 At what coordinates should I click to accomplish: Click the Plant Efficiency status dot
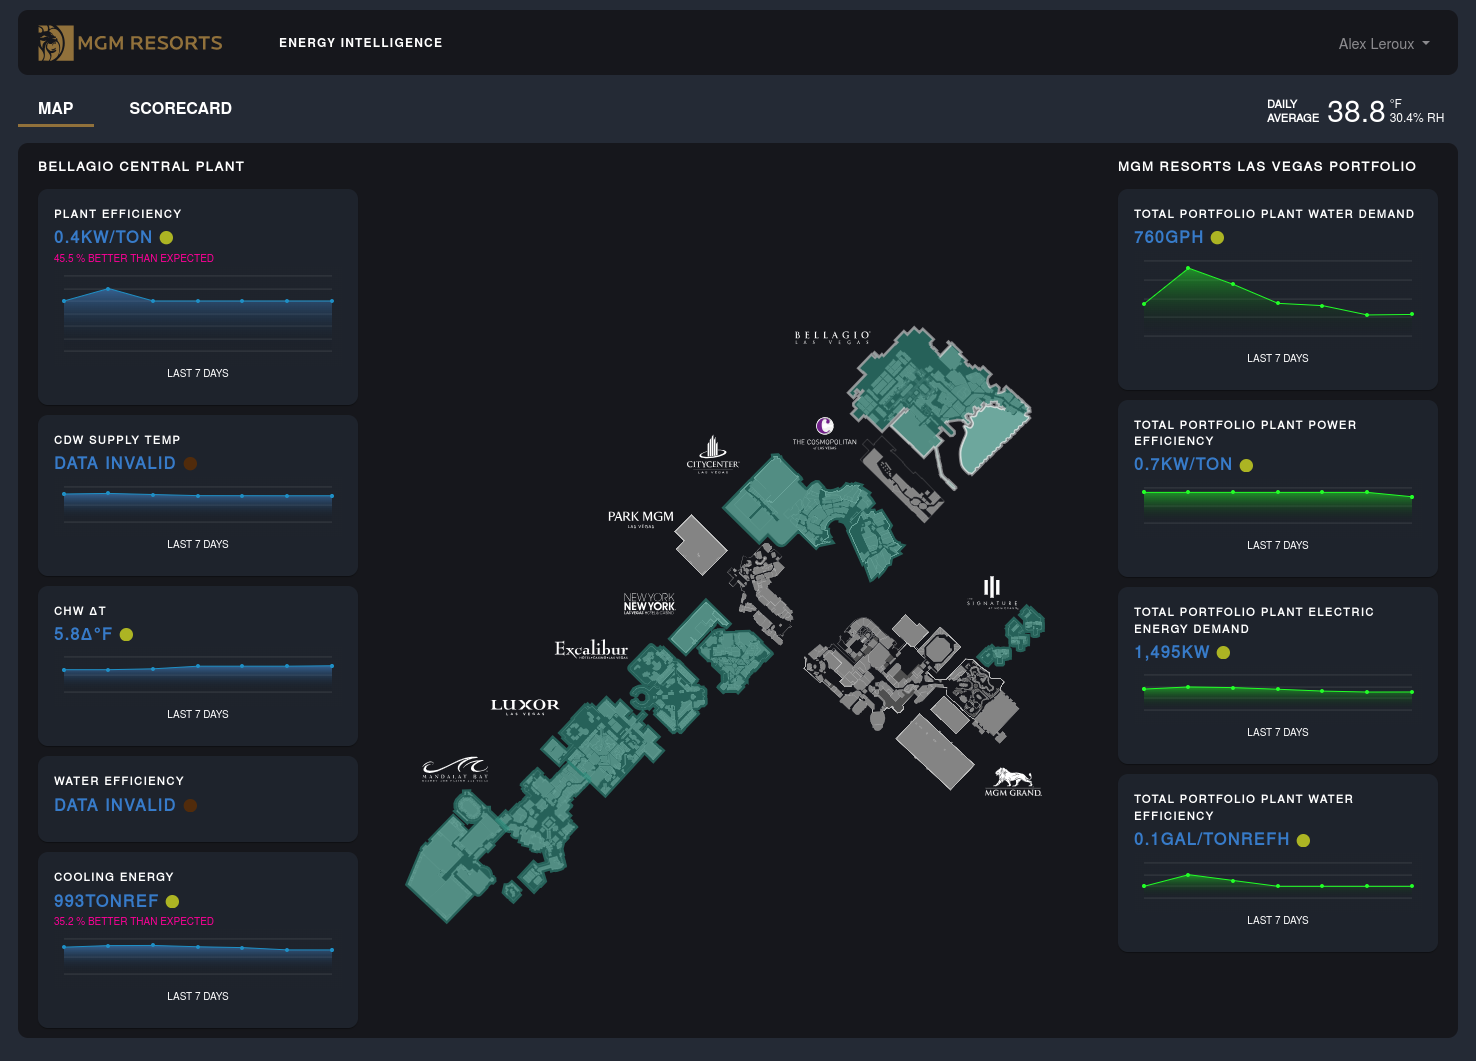pos(167,238)
